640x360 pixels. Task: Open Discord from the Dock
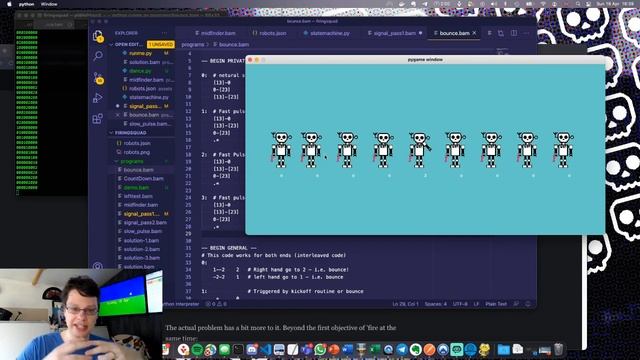click(252, 349)
